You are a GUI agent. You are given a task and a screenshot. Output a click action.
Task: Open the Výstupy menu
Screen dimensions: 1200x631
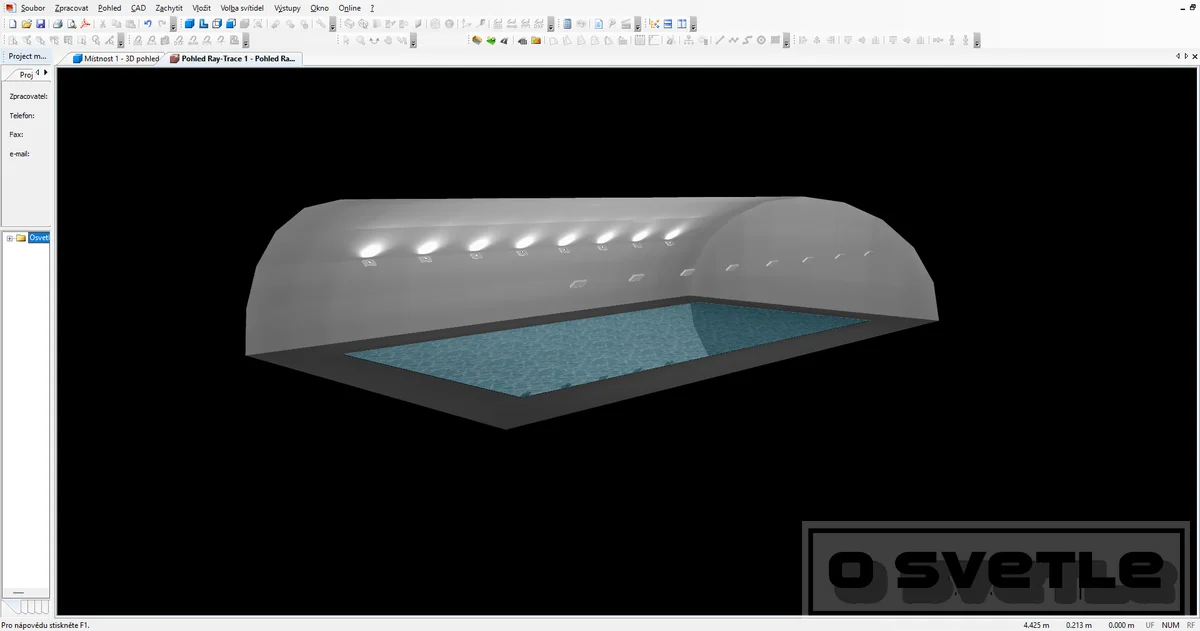[x=287, y=8]
